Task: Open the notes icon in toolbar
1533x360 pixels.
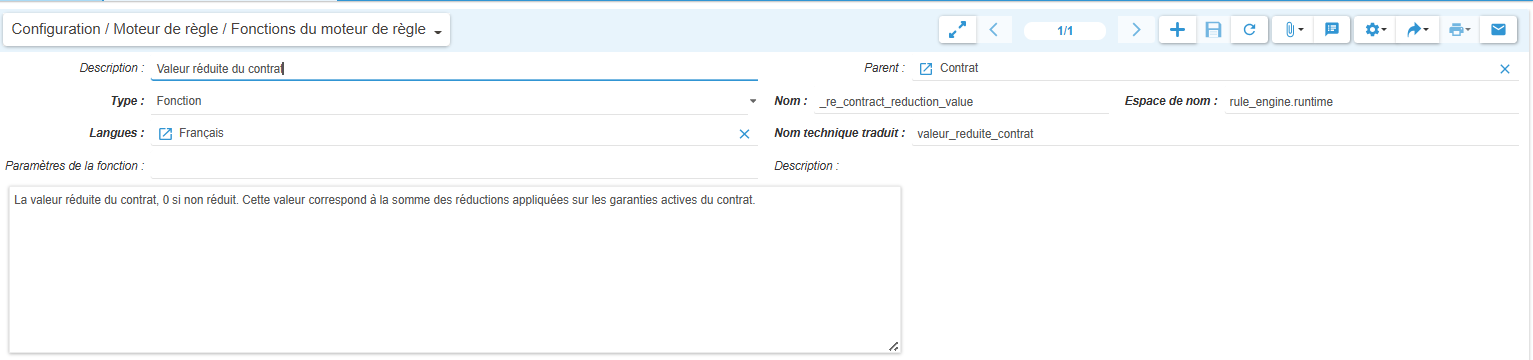Action: tap(1332, 30)
